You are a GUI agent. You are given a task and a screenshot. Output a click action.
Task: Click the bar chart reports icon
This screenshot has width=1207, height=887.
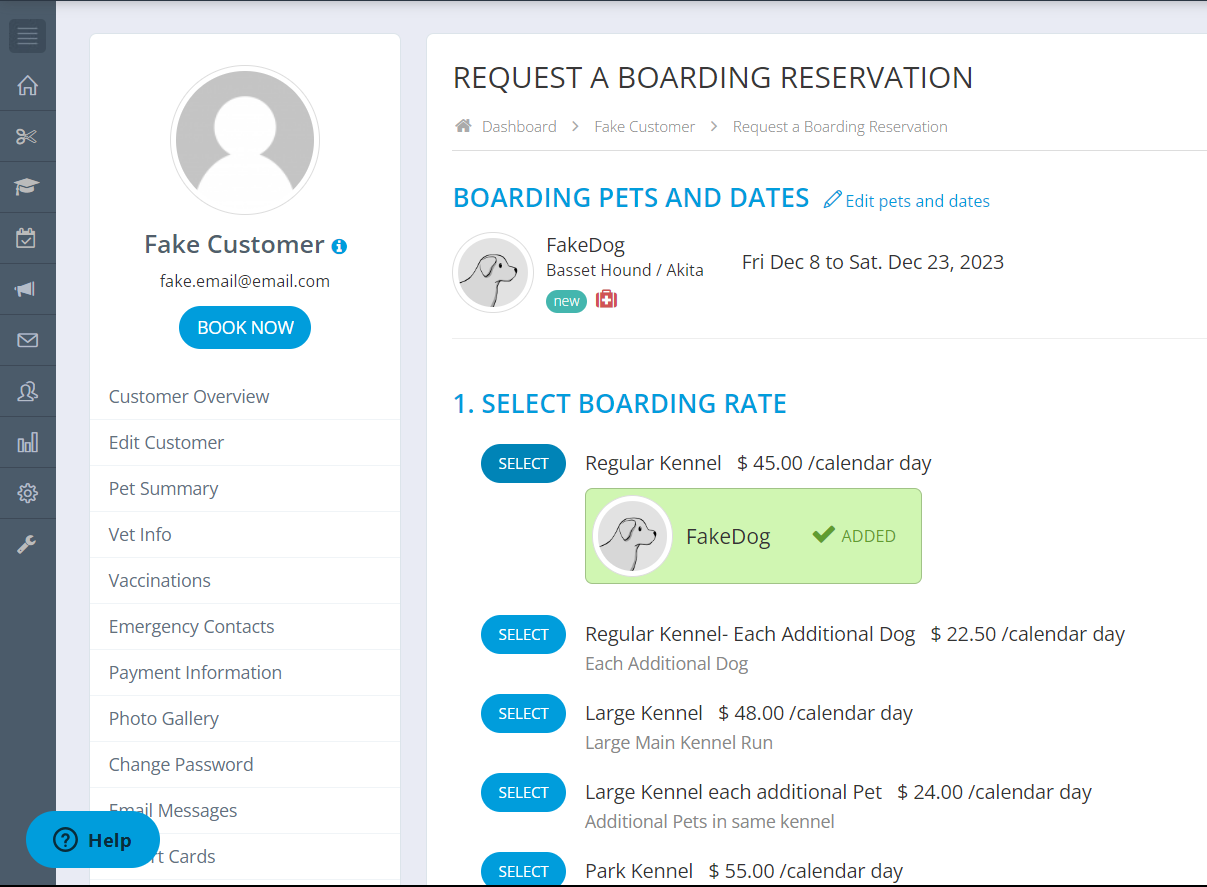tap(27, 442)
